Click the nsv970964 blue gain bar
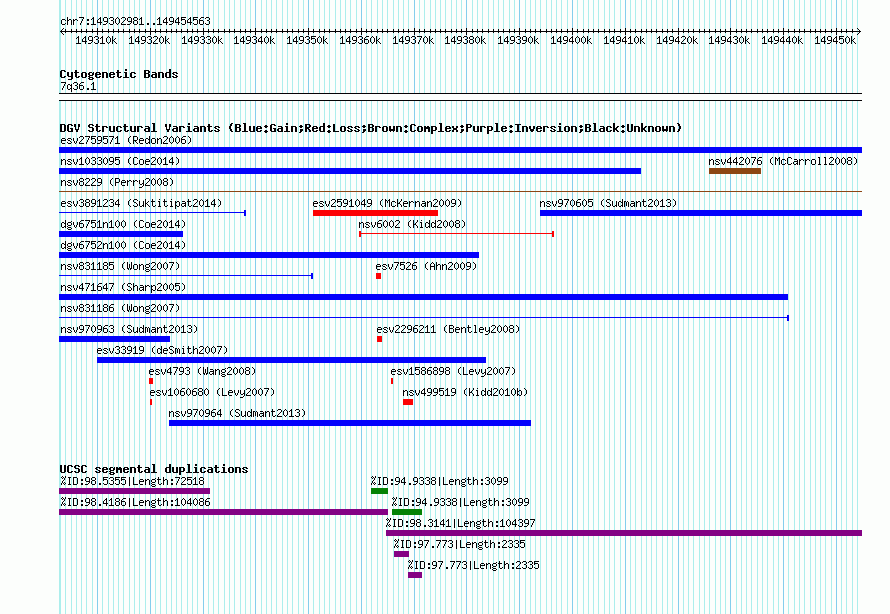 [x=350, y=423]
